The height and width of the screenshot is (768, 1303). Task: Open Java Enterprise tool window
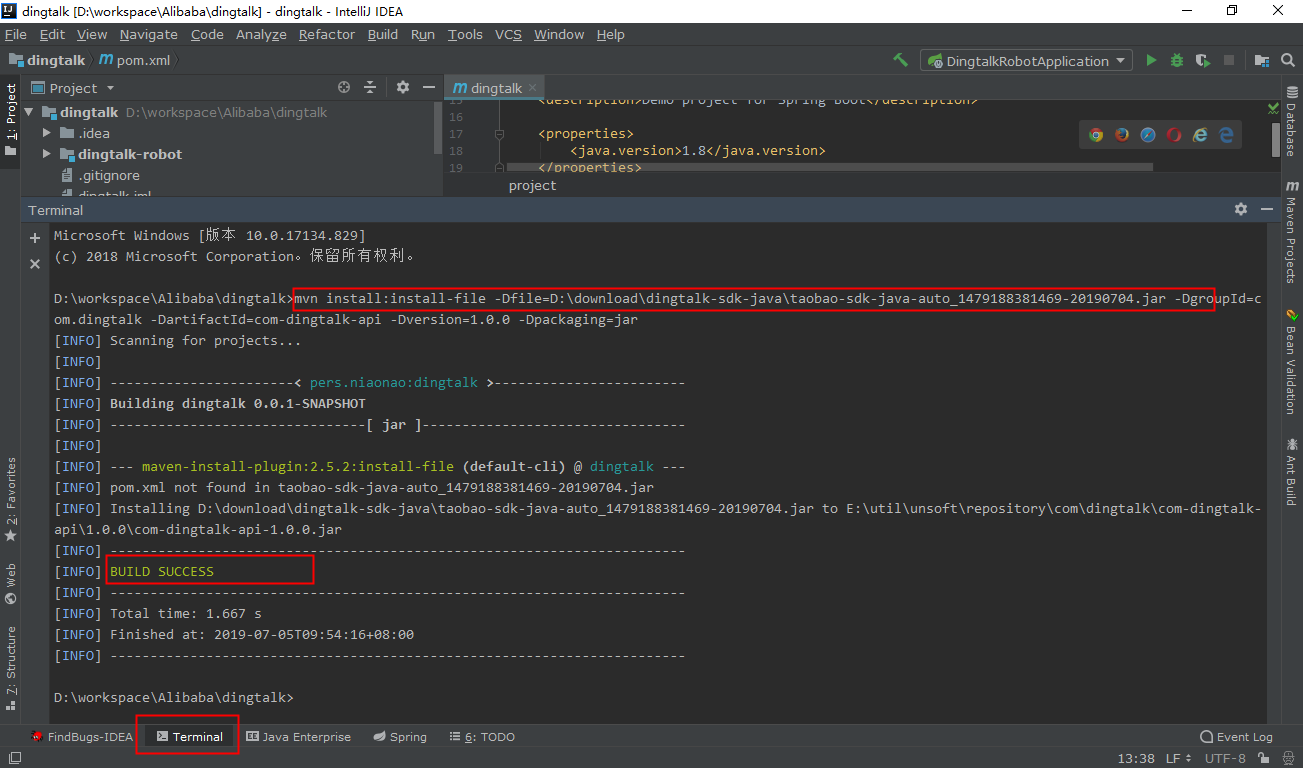tap(298, 737)
